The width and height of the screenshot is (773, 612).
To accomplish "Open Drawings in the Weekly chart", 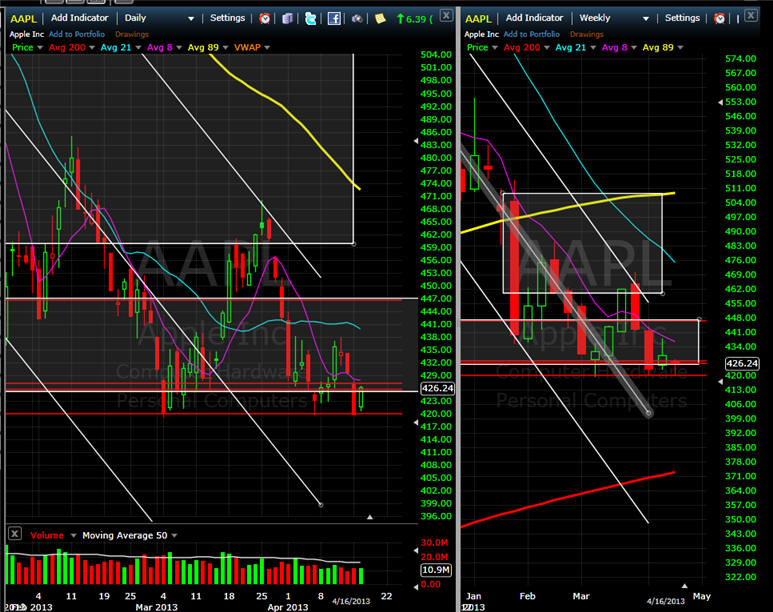I will [587, 35].
